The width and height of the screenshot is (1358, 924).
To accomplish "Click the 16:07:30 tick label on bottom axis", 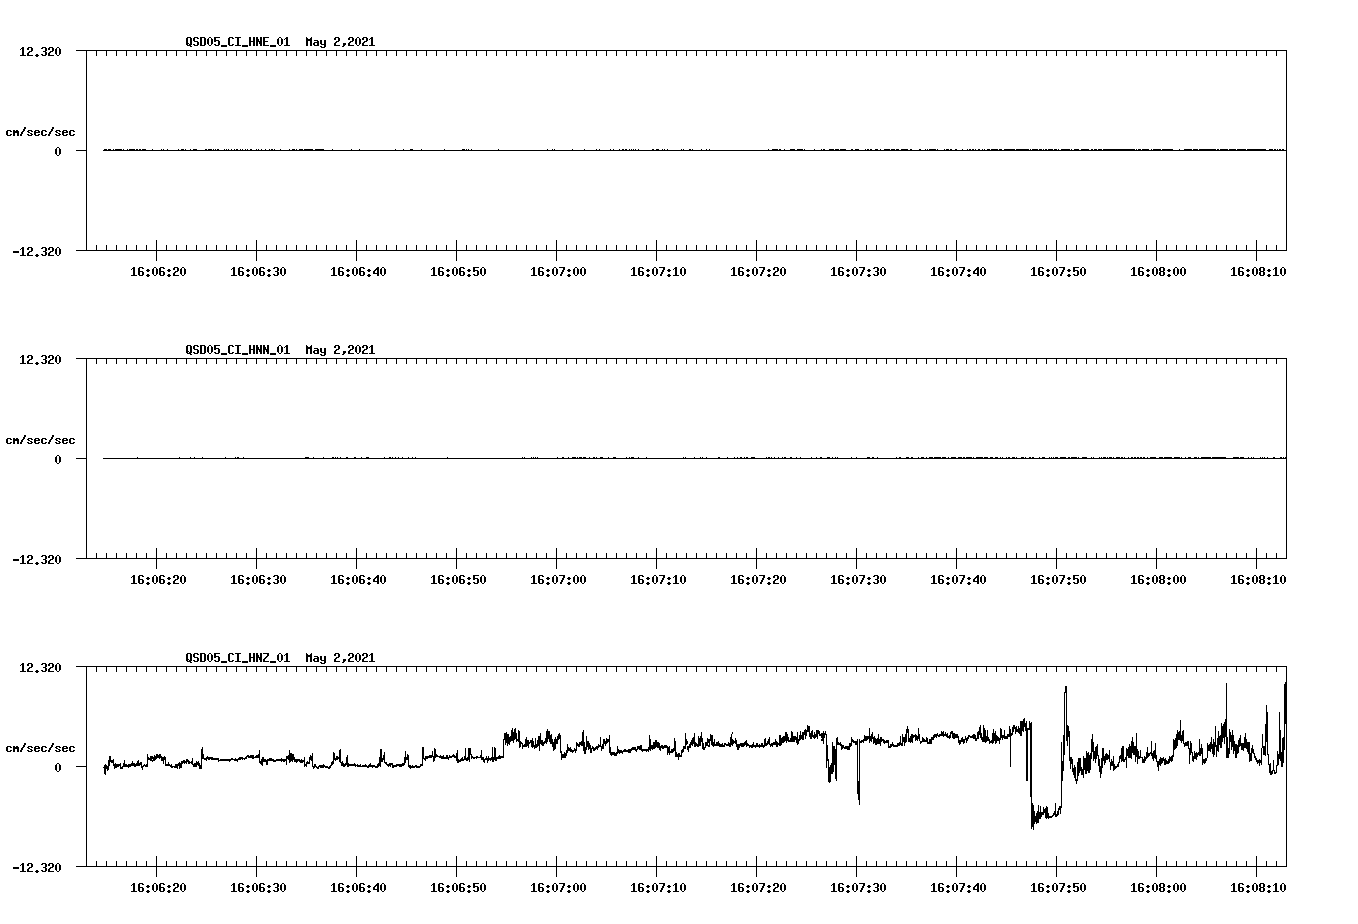I will (x=857, y=885).
